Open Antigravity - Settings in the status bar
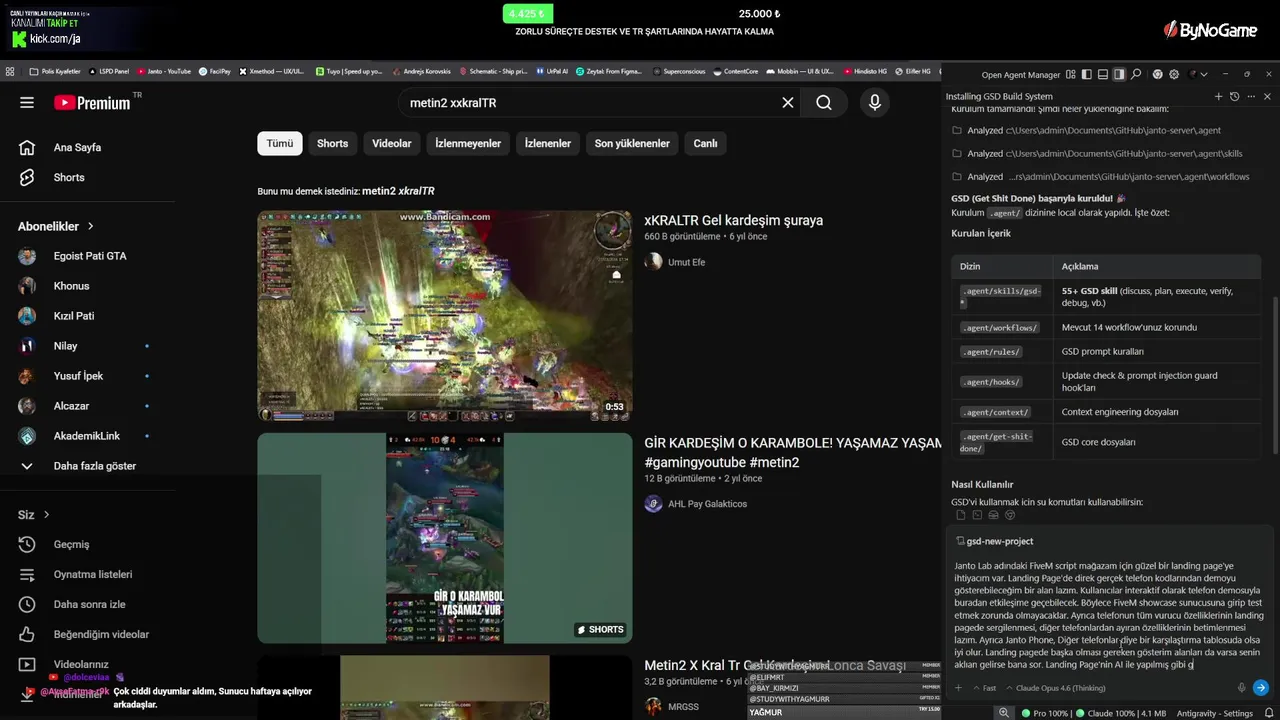 1215,712
